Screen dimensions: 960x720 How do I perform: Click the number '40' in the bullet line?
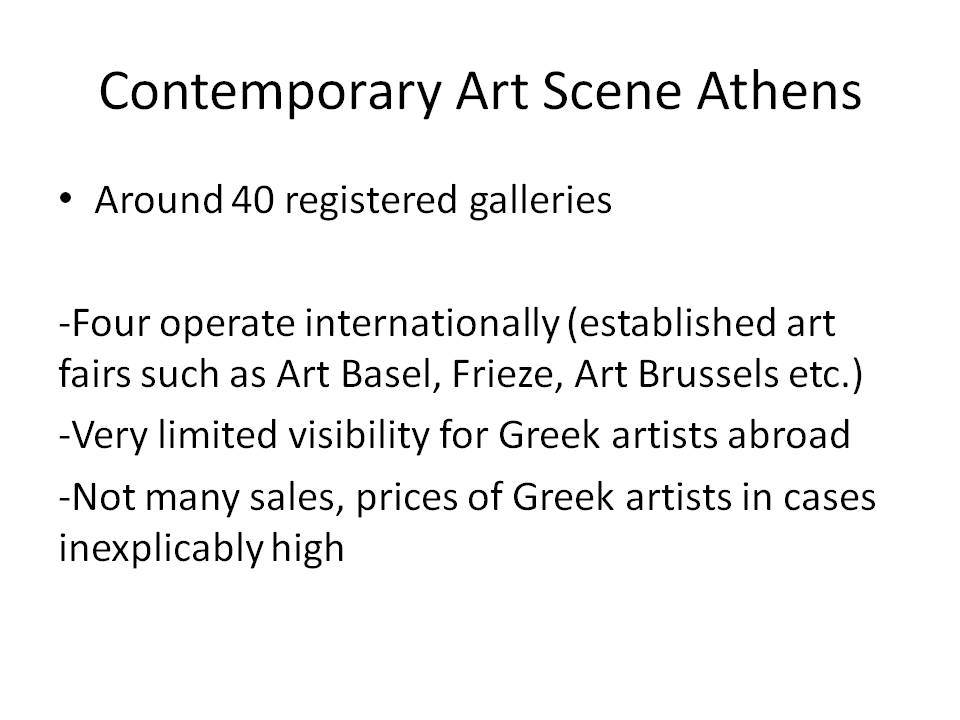pyautogui.click(x=252, y=200)
